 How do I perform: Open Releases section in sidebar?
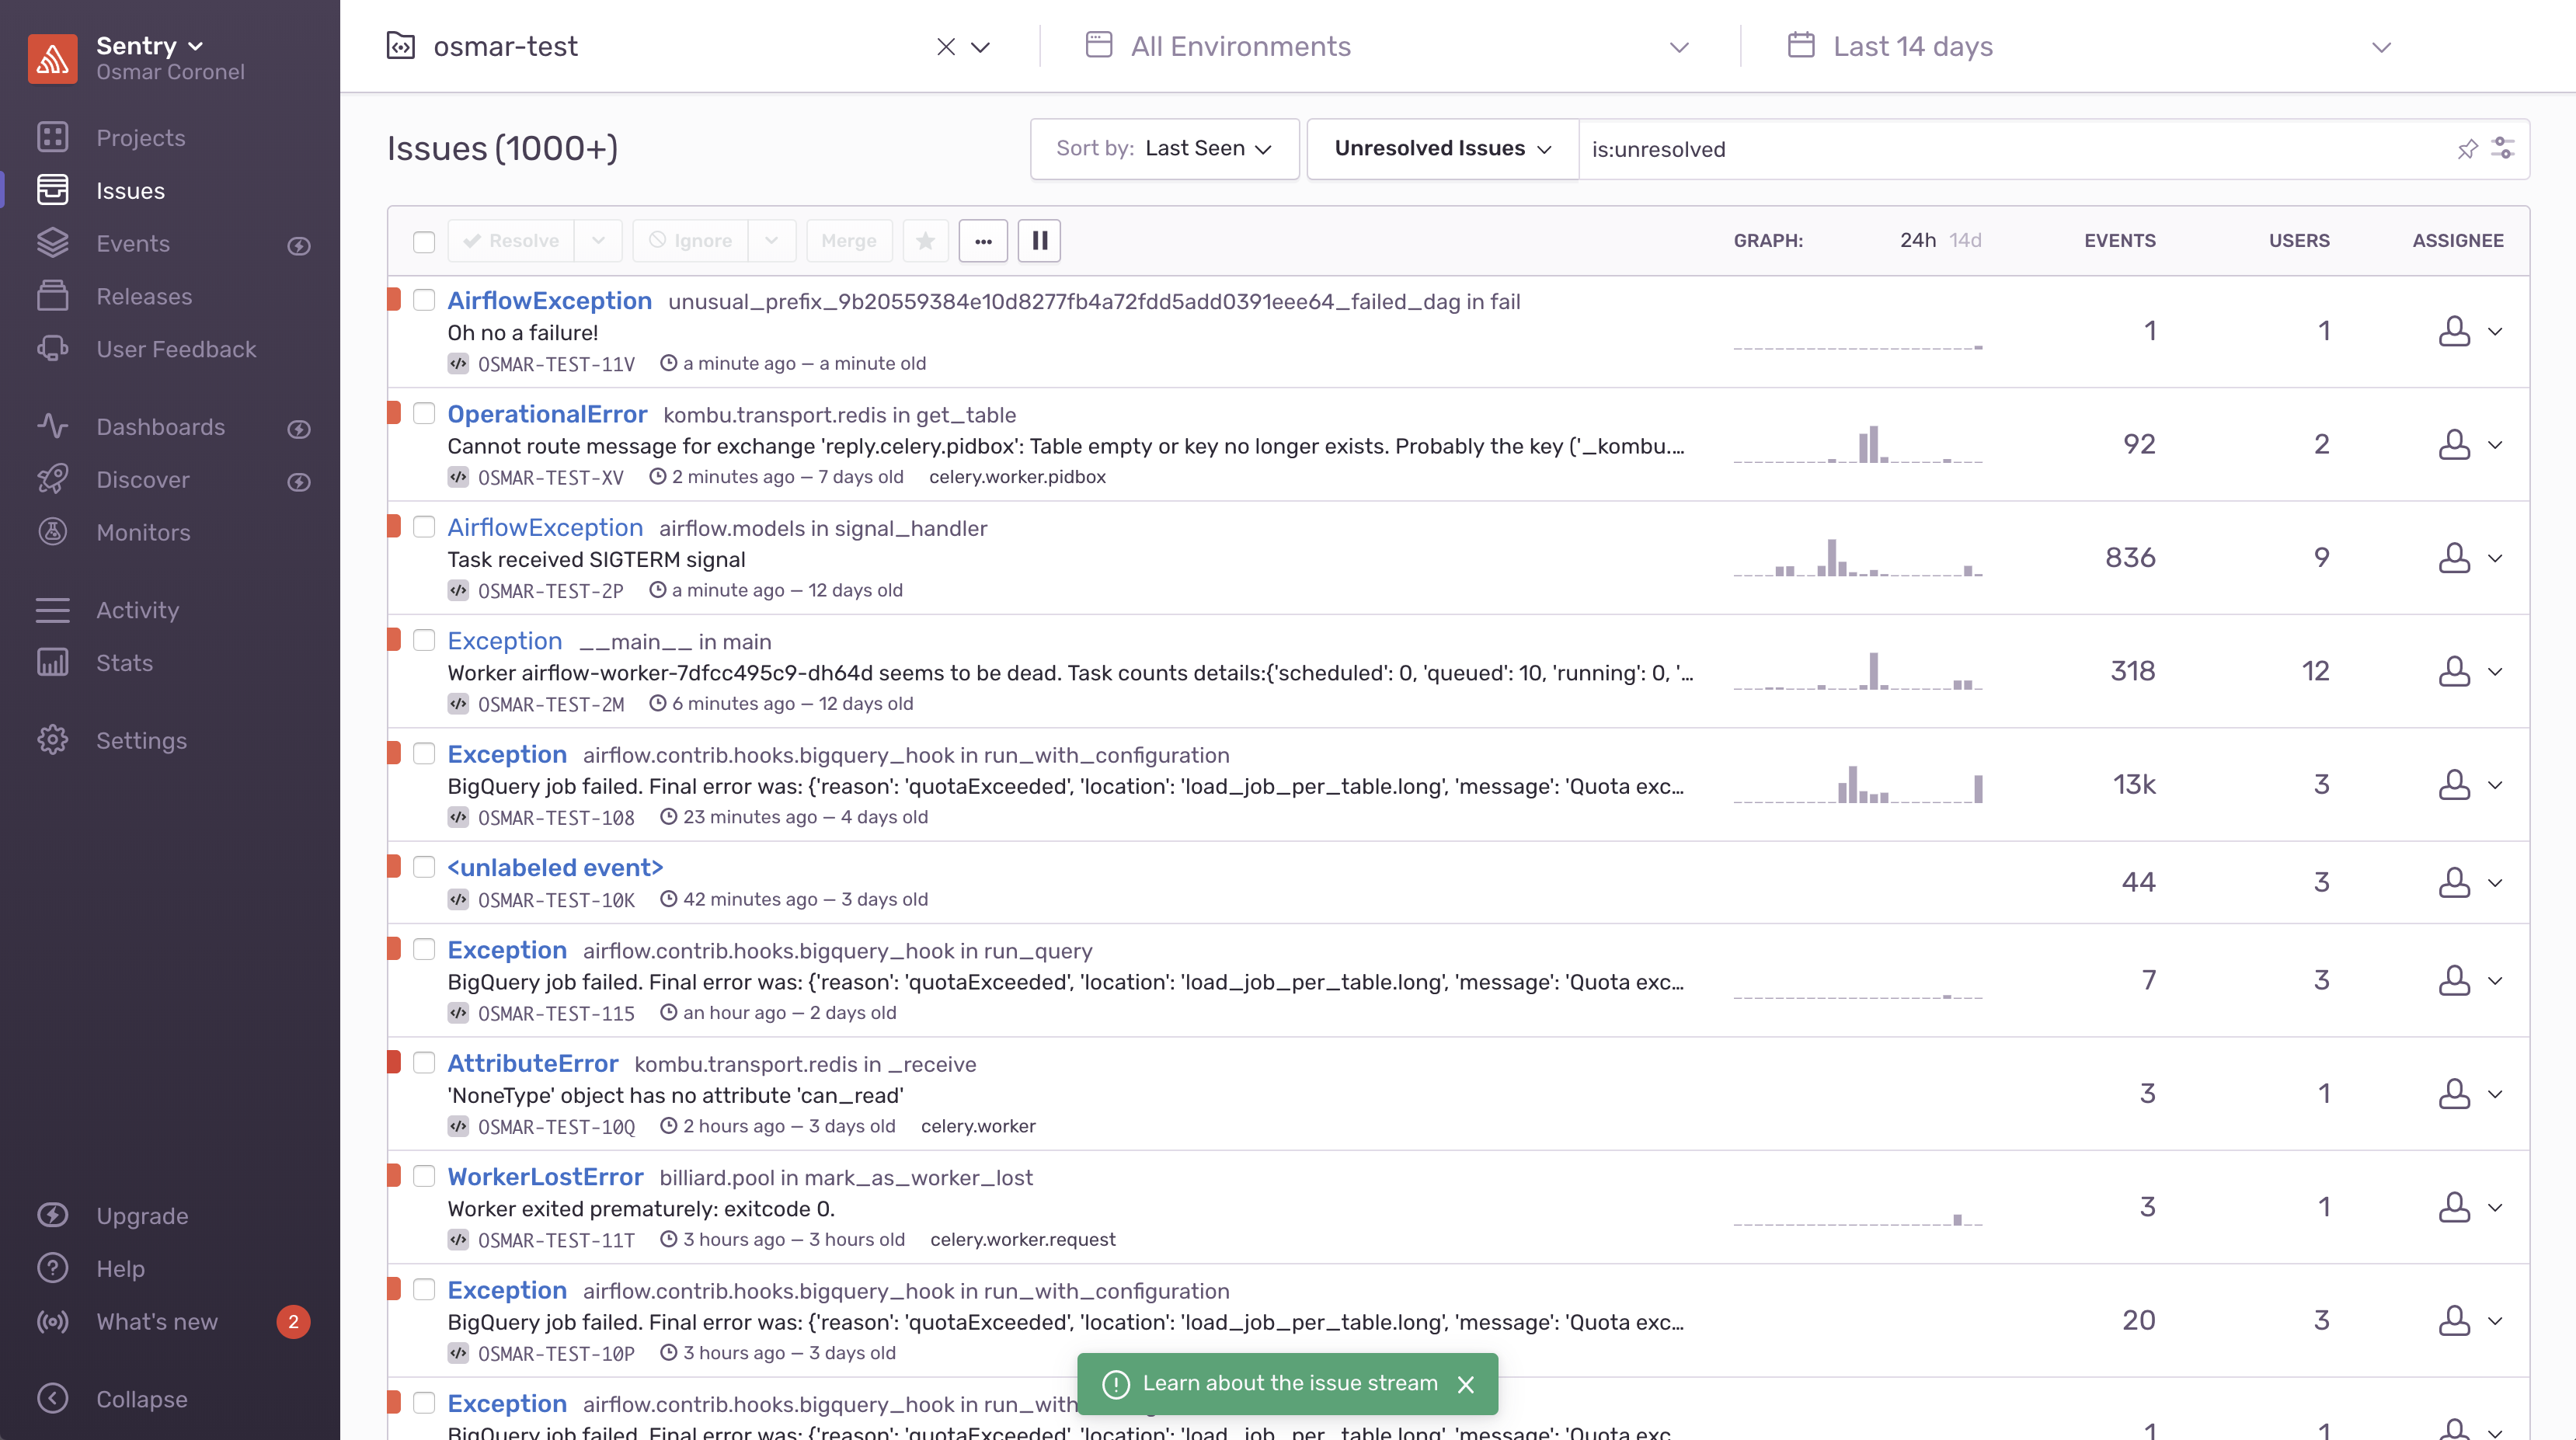[145, 295]
